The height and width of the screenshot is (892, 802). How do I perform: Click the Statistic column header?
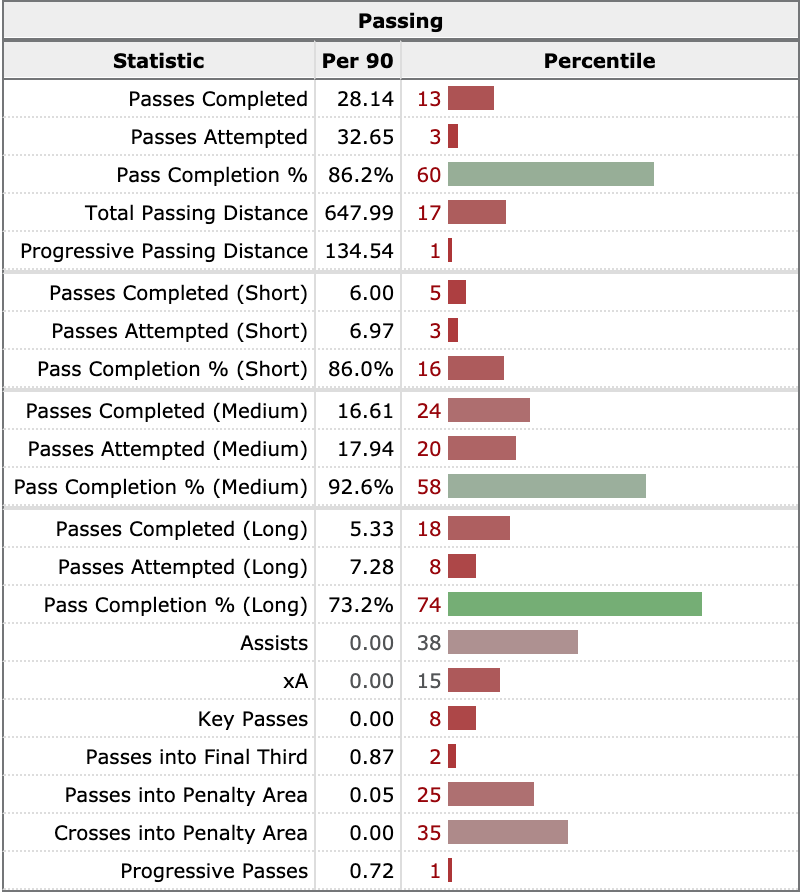158,61
